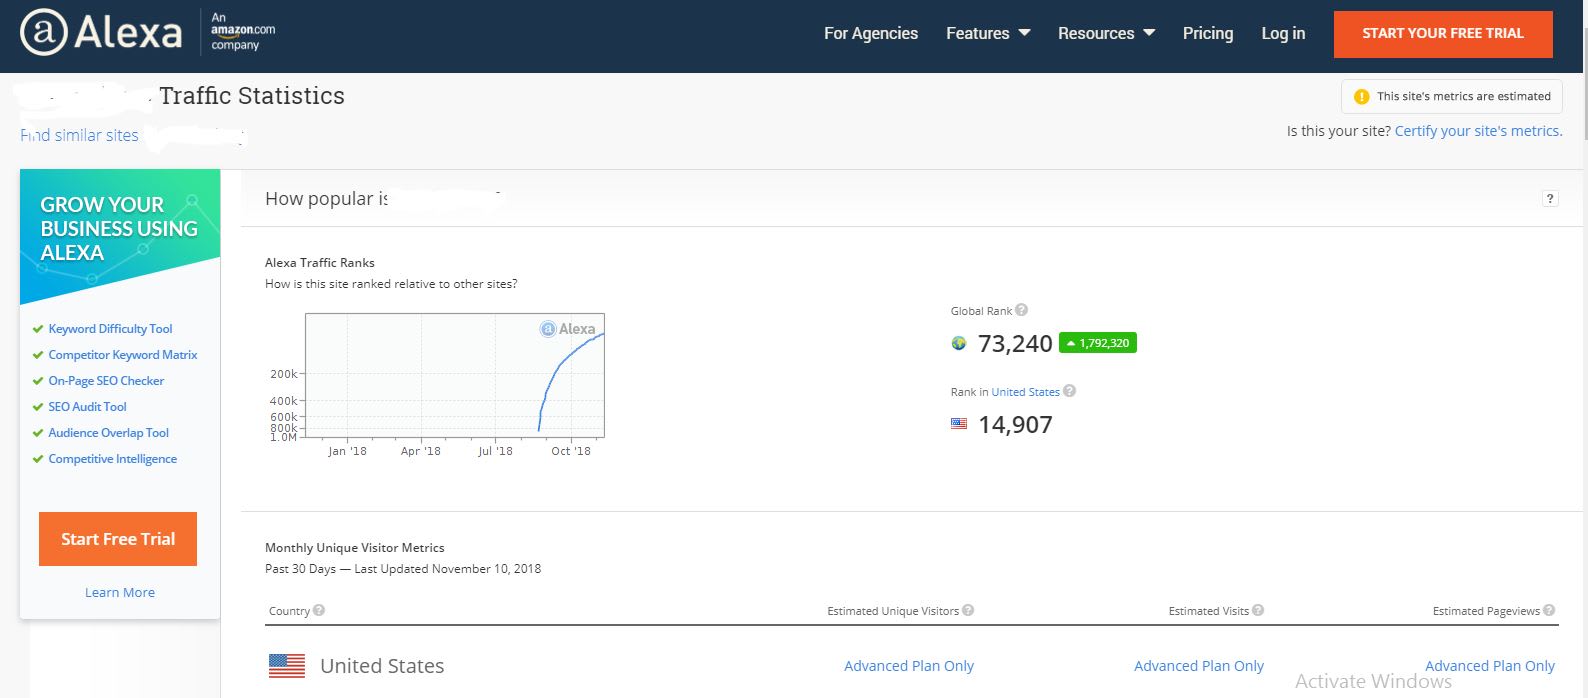
Task: Click help icon beside Rank in United States
Action: [1069, 391]
